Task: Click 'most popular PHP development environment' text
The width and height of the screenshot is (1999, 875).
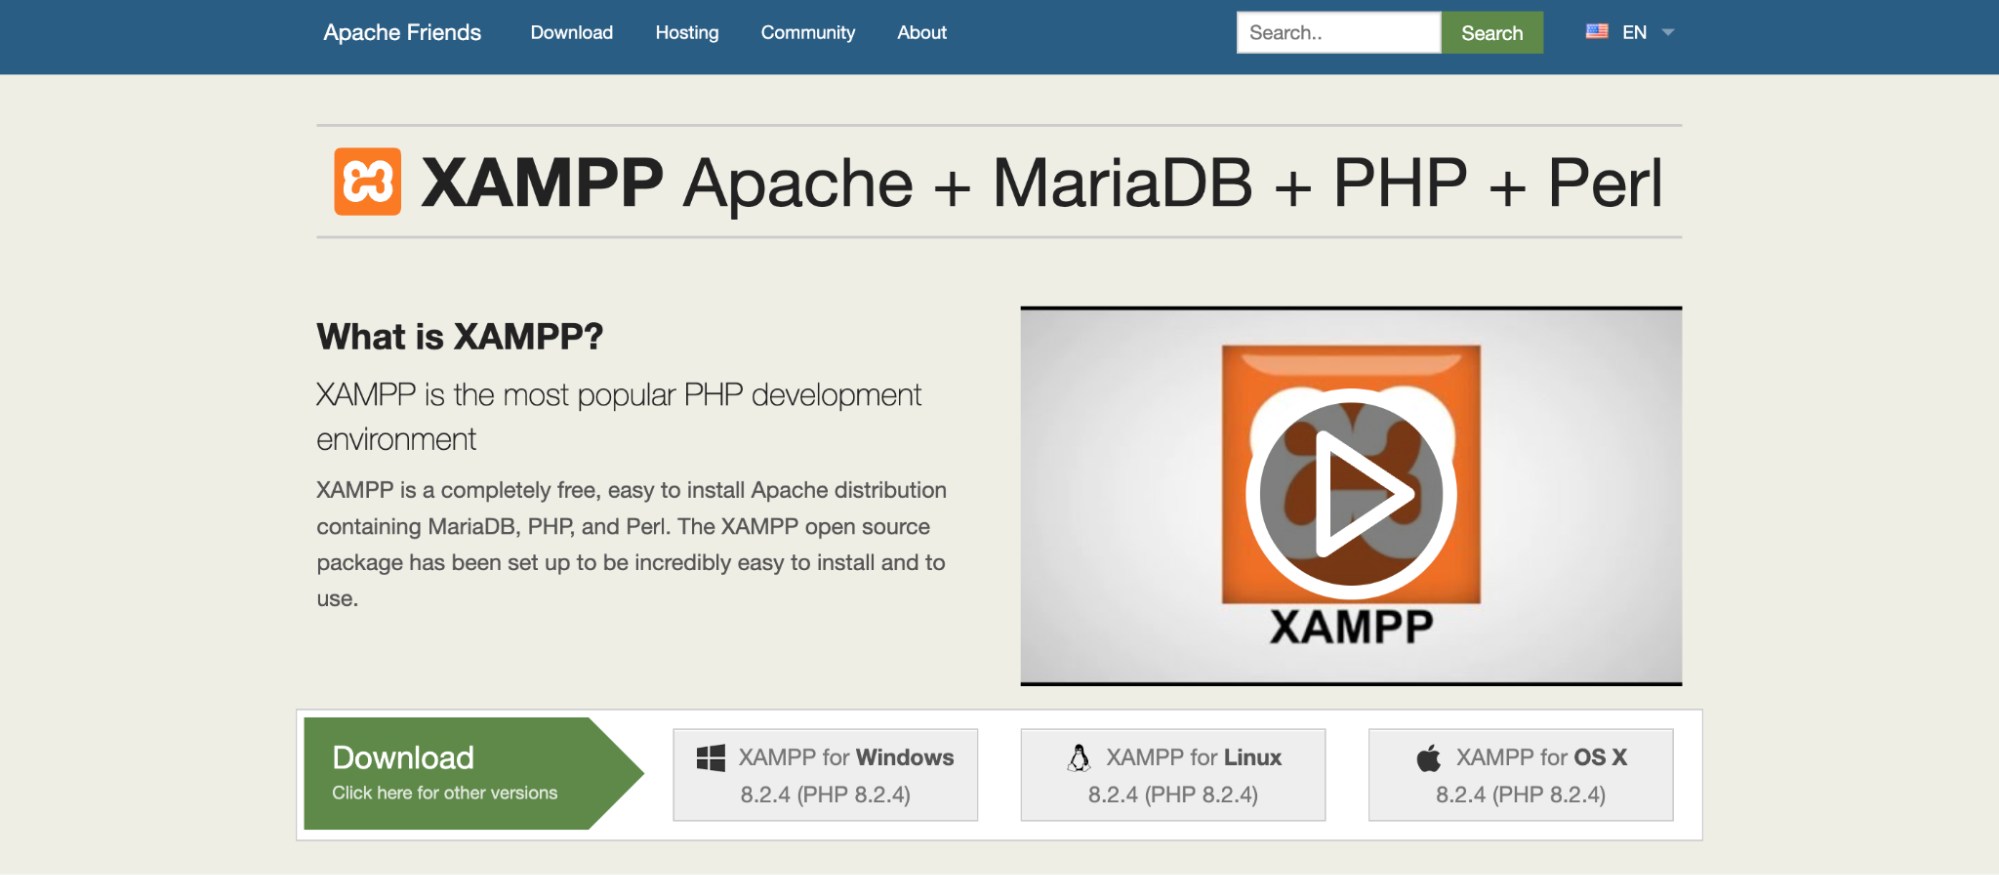Action: click(619, 416)
